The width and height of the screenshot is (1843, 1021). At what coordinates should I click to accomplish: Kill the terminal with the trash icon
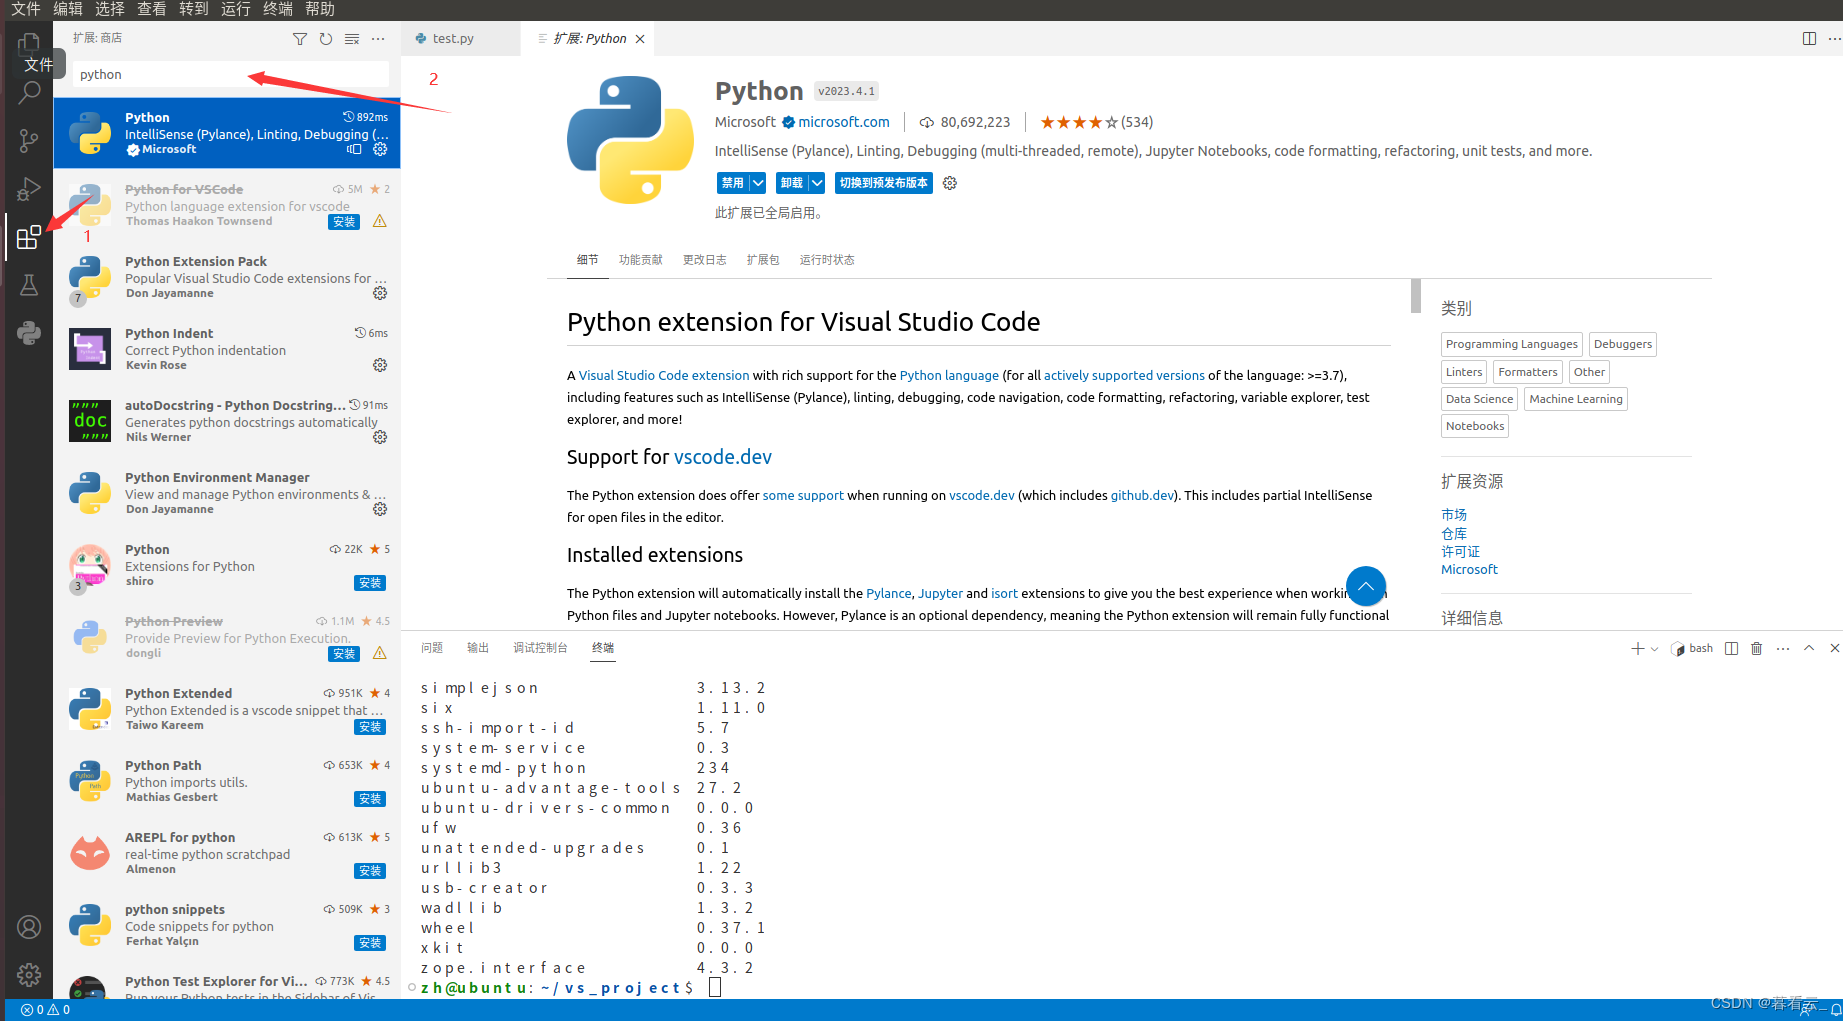click(1757, 648)
